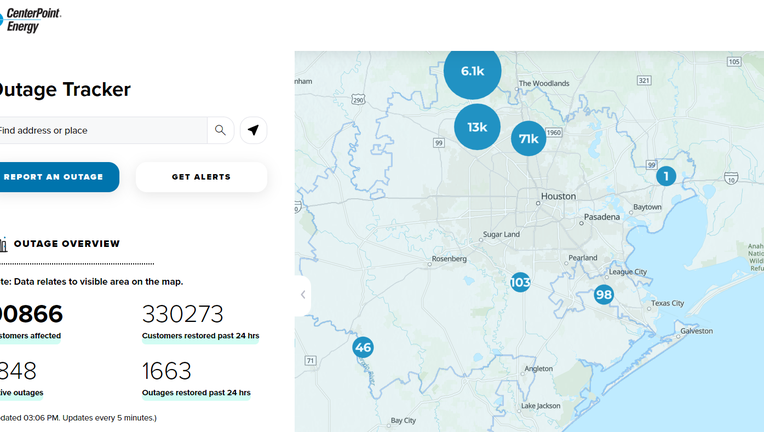Select the 71k outage cluster

click(528, 139)
